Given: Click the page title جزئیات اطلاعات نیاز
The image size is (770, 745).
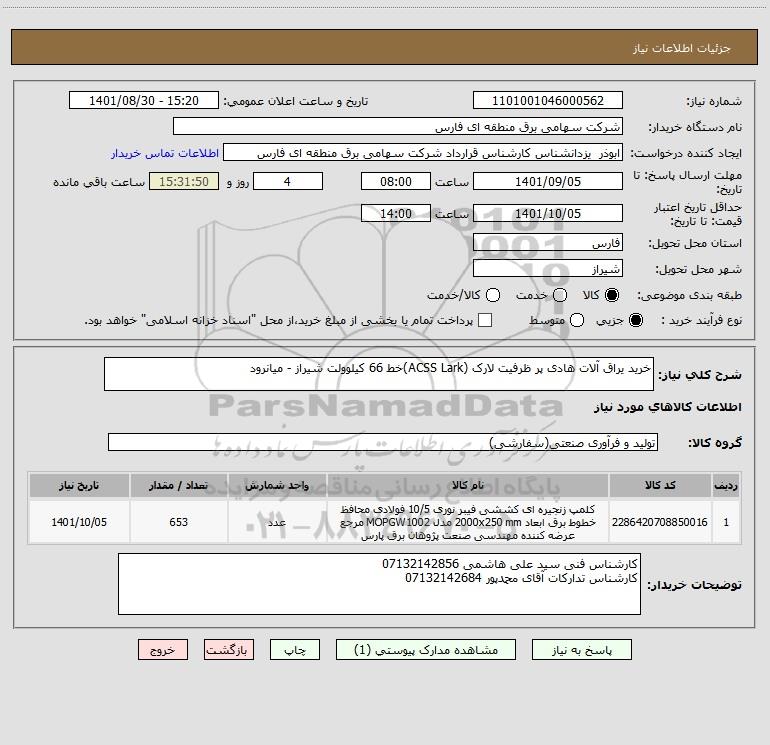Looking at the screenshot, I should click(681, 48).
